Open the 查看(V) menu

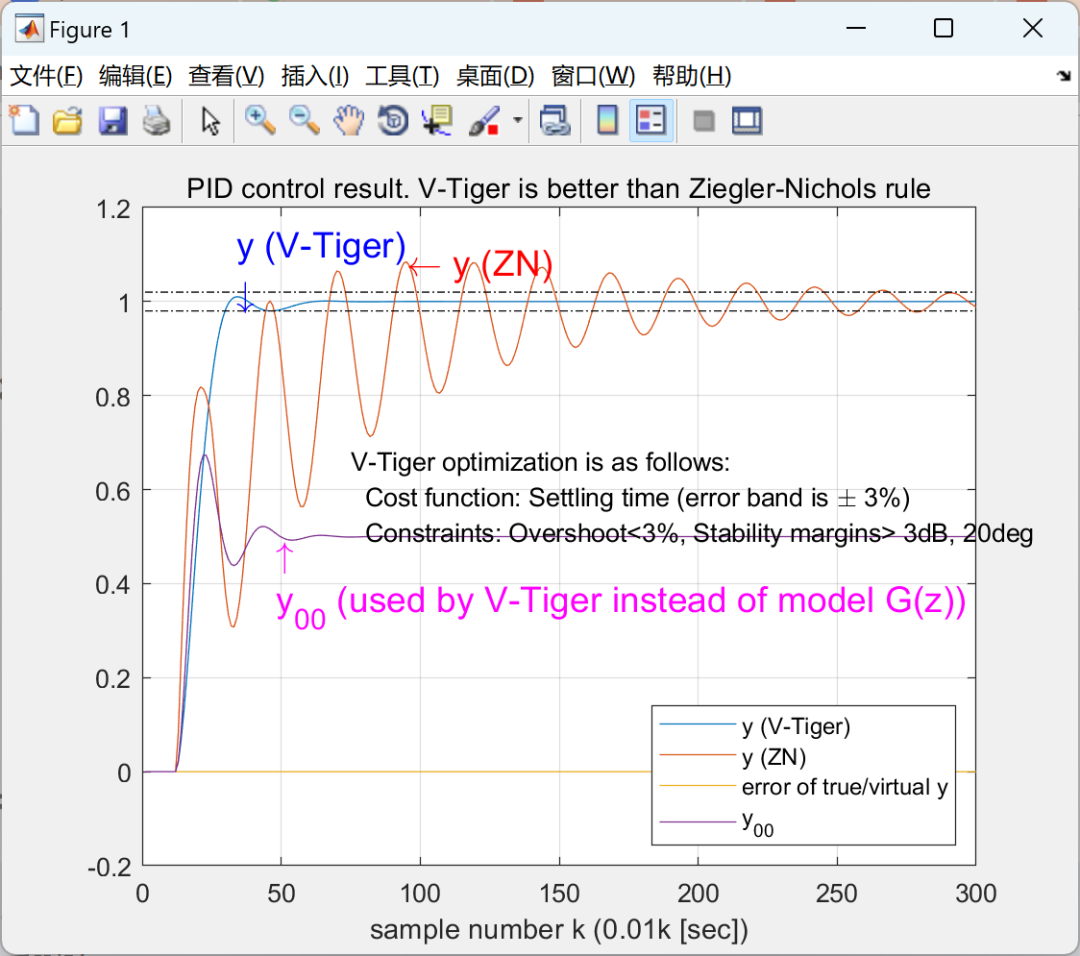point(226,76)
